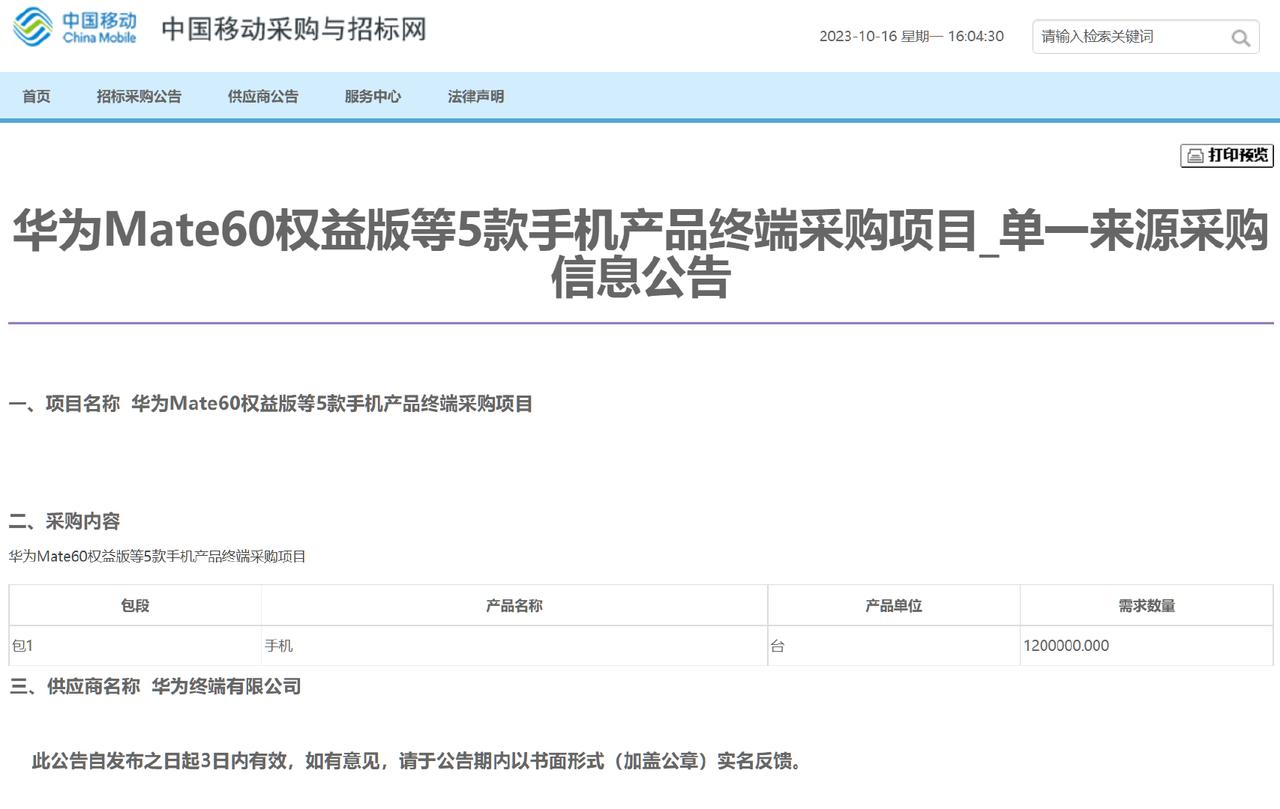Click the 产品名称 column header

pyautogui.click(x=514, y=606)
